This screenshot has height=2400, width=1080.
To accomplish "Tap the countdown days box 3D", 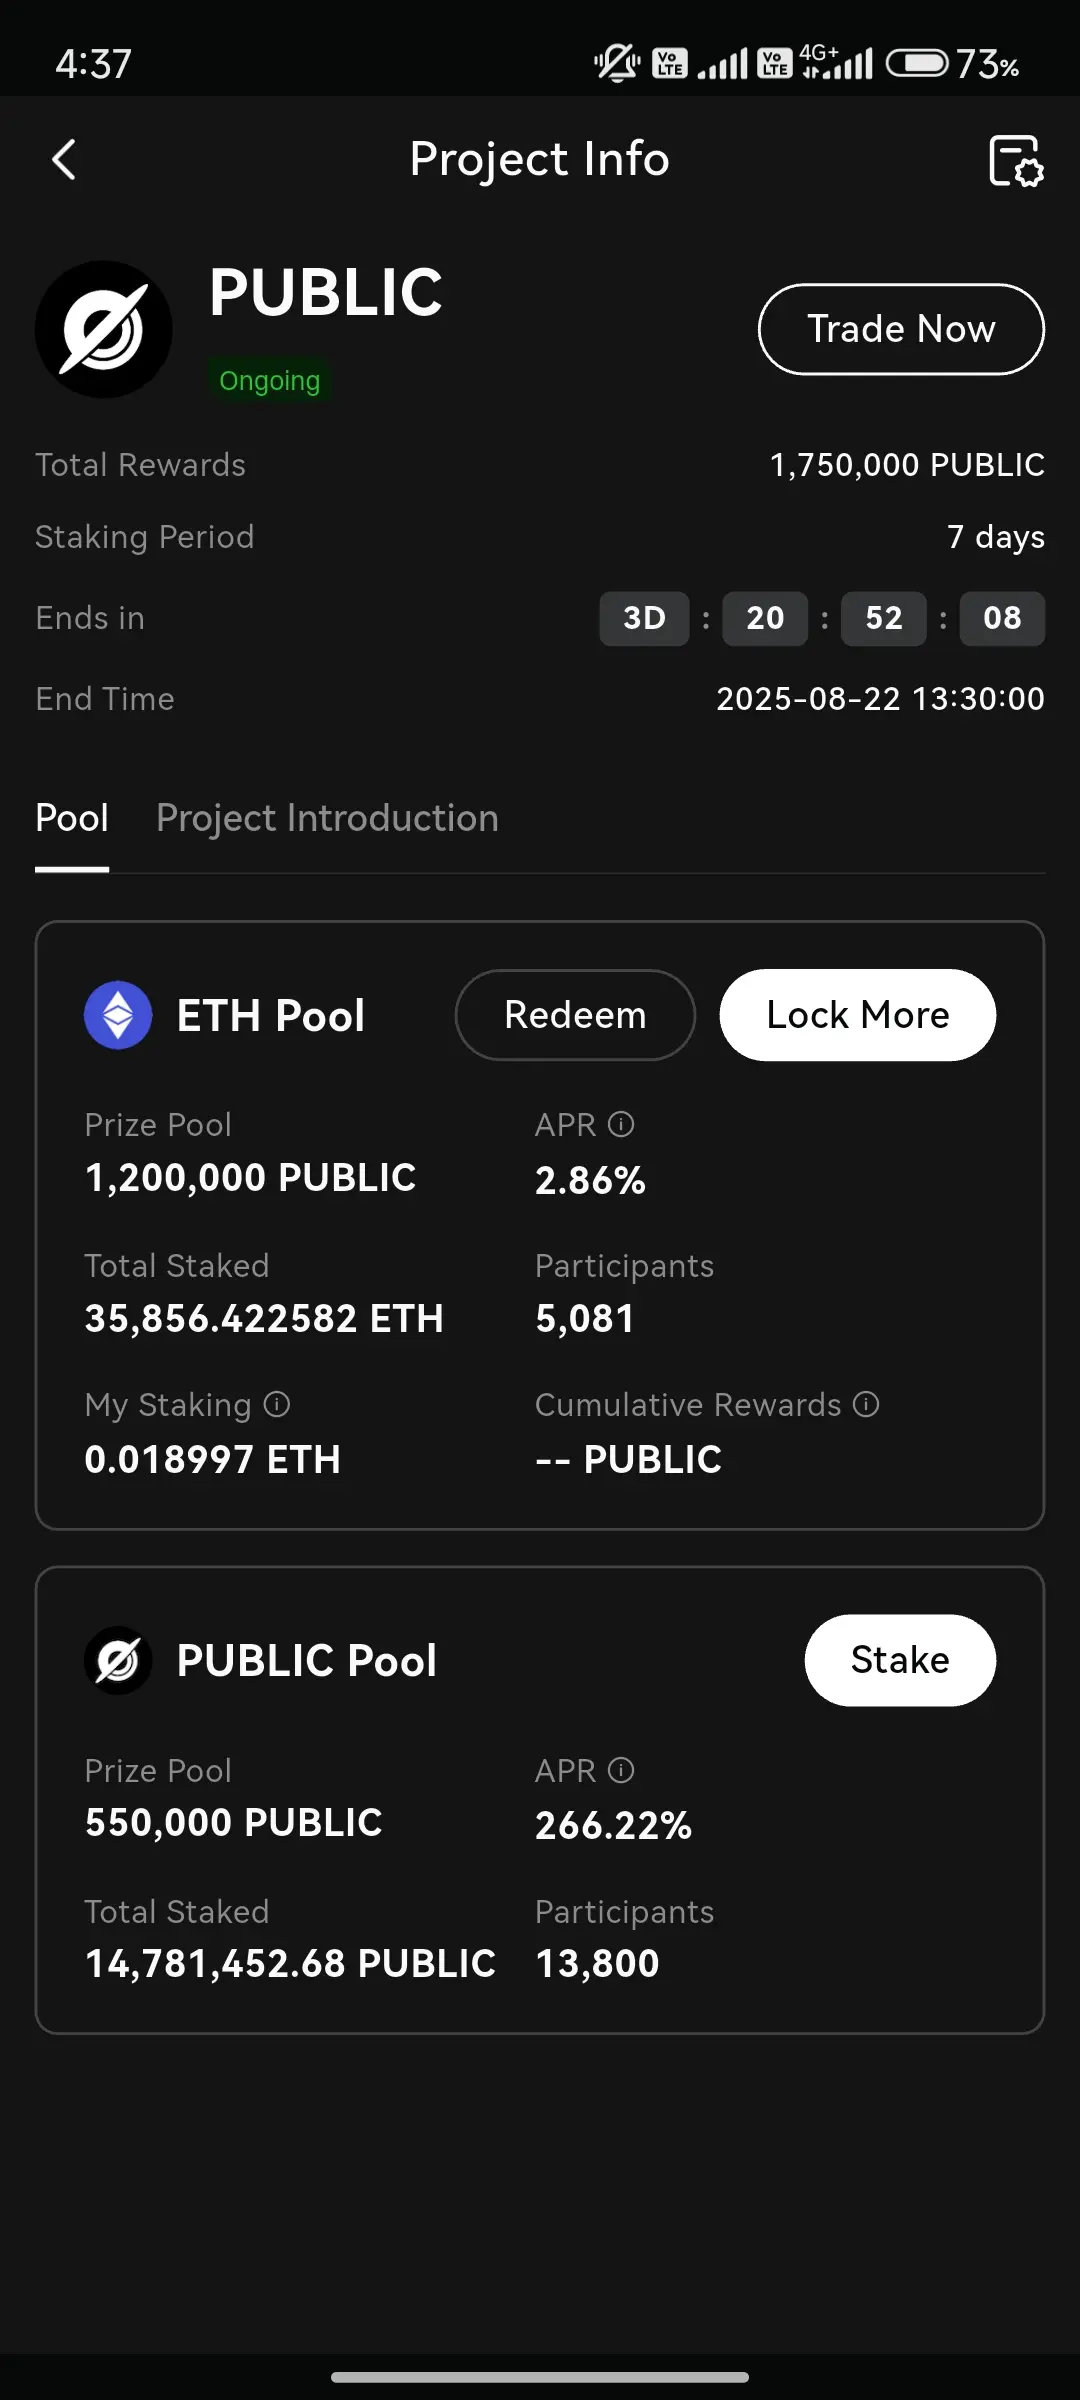I will (x=644, y=618).
